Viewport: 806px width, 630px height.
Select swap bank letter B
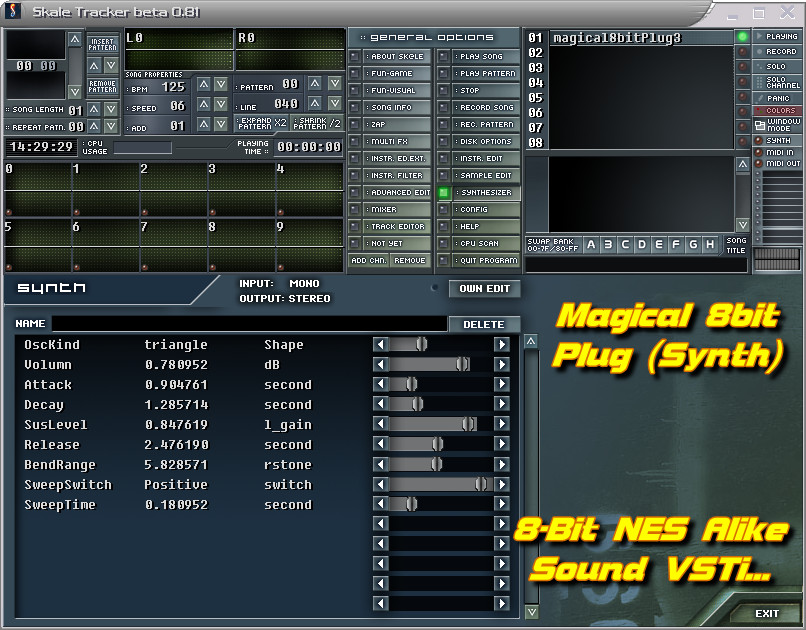[608, 245]
